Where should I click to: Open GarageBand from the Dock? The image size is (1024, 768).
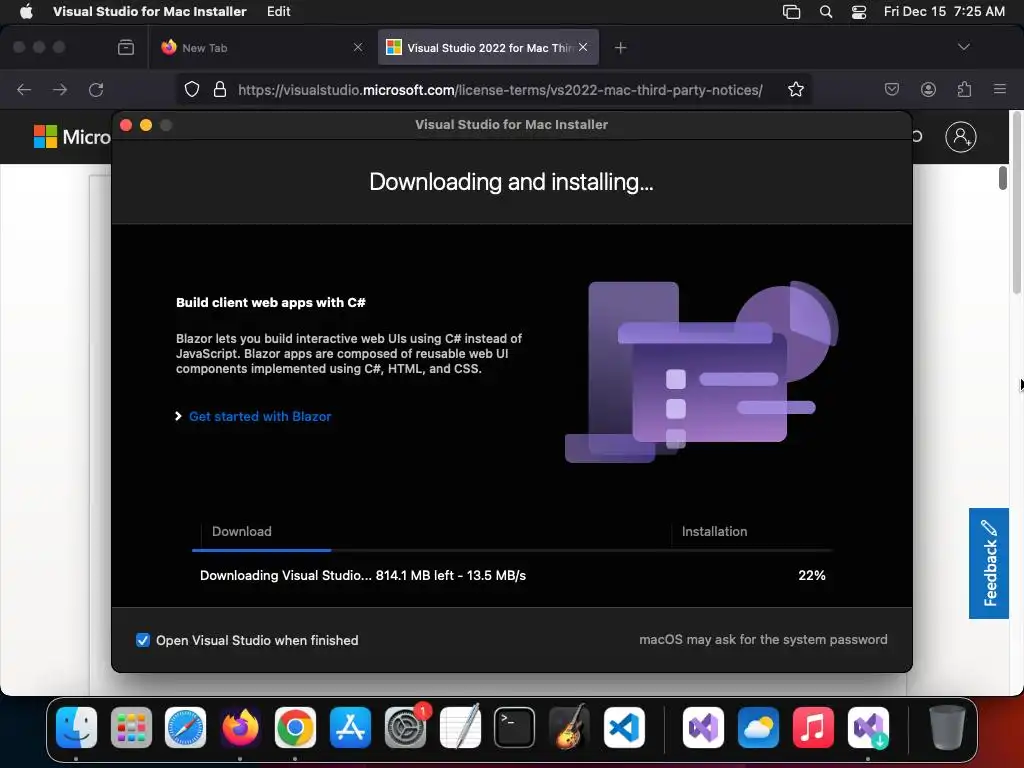569,727
